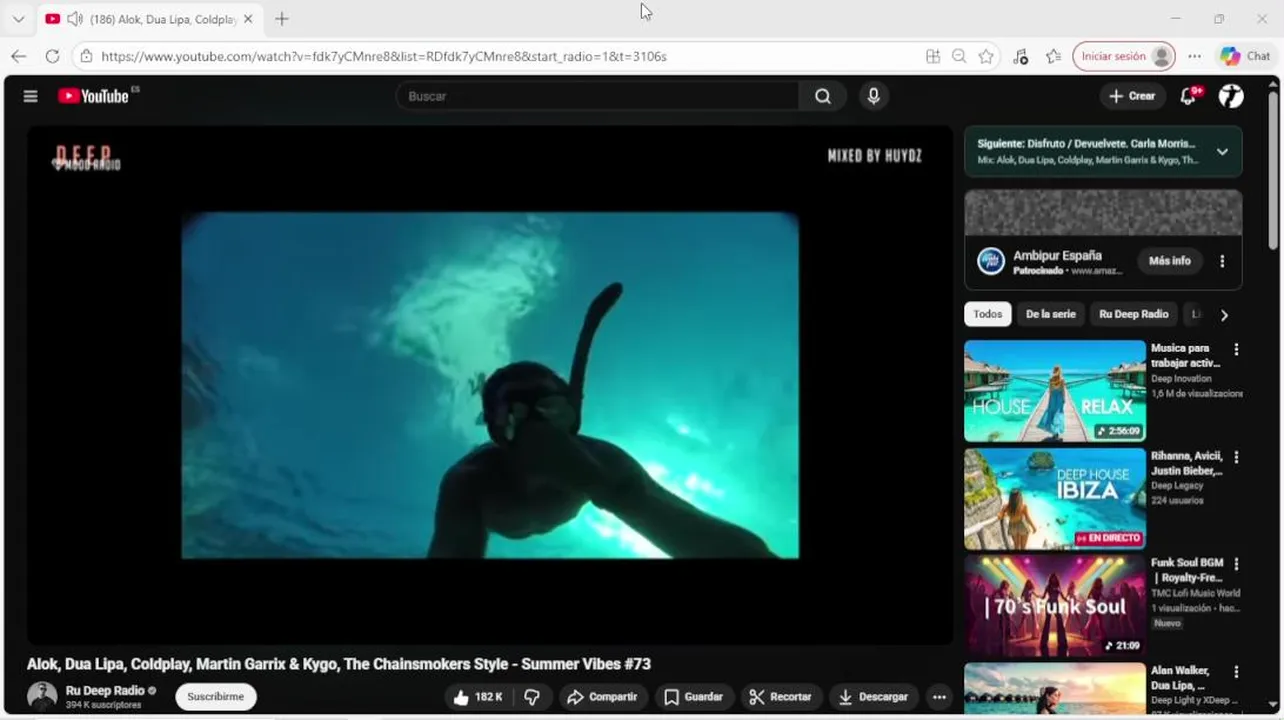Open the 70's Funk Soul thumbnail
Screen dimensions: 1284x720
[x=1055, y=606]
